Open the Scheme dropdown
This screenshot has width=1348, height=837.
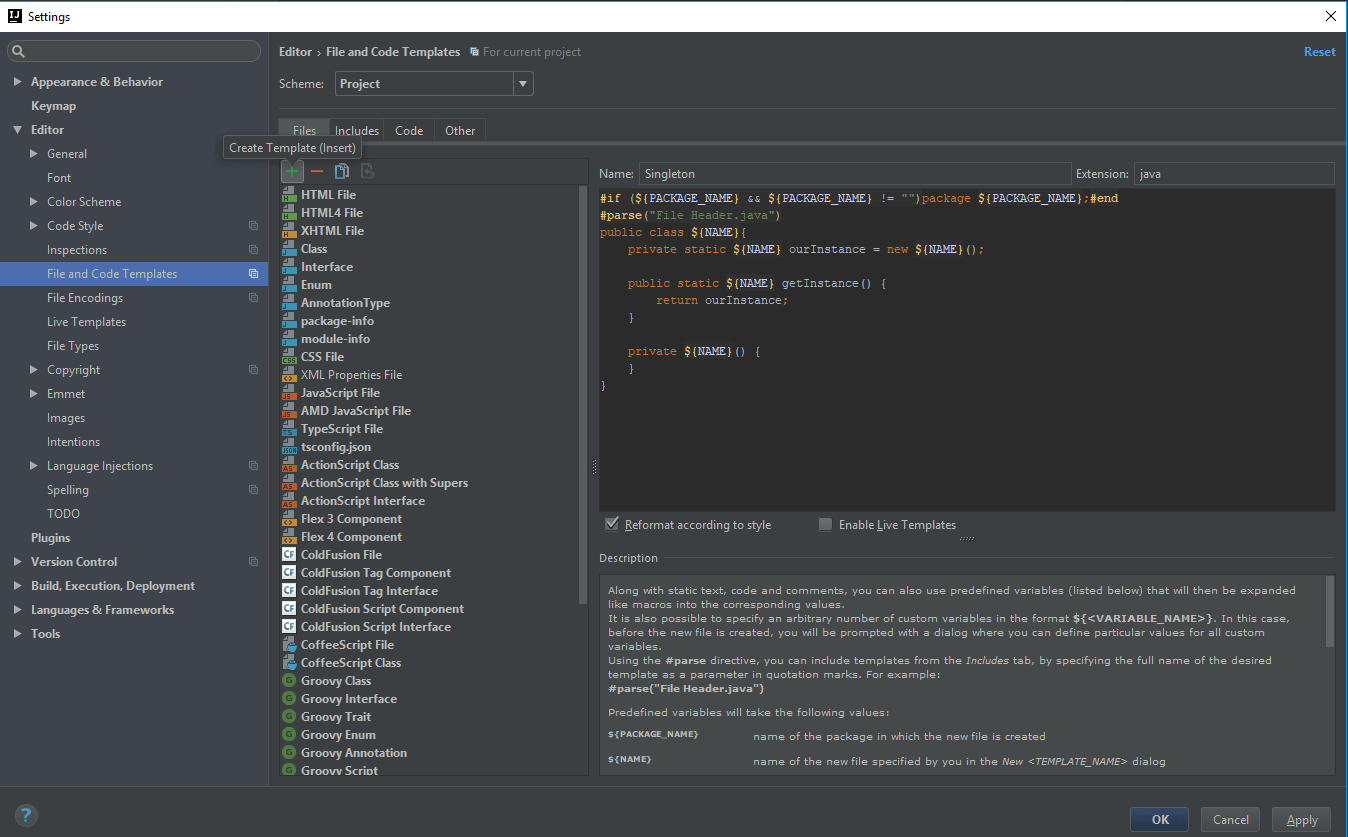pos(523,84)
